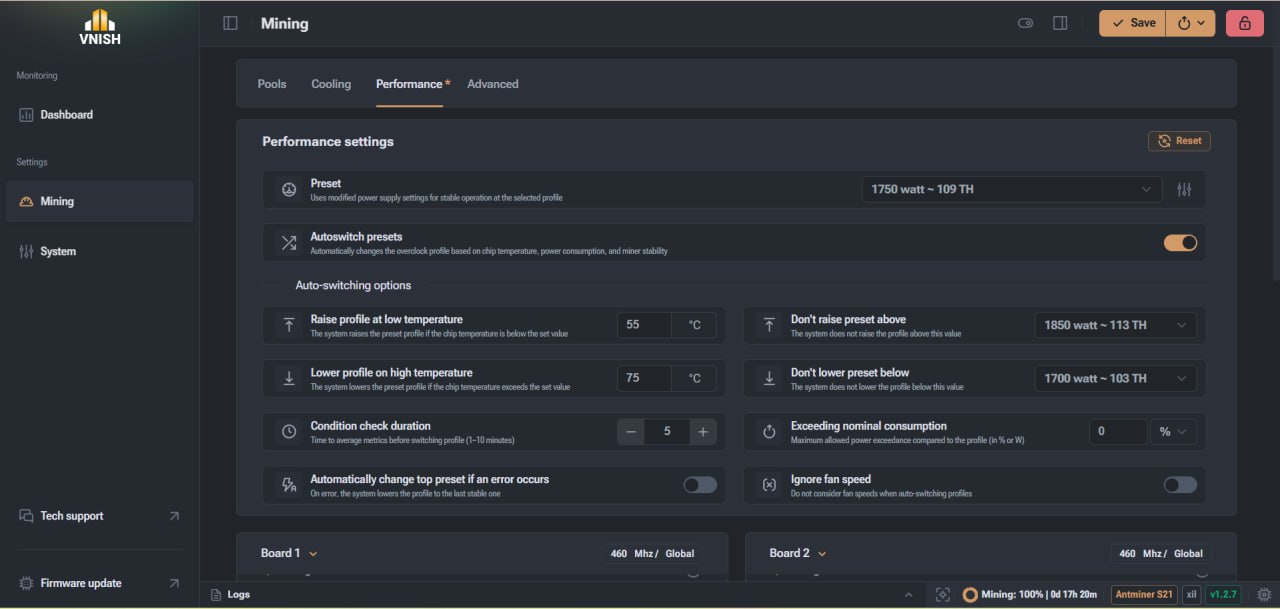Click the Raise profile temperature input field

644,325
